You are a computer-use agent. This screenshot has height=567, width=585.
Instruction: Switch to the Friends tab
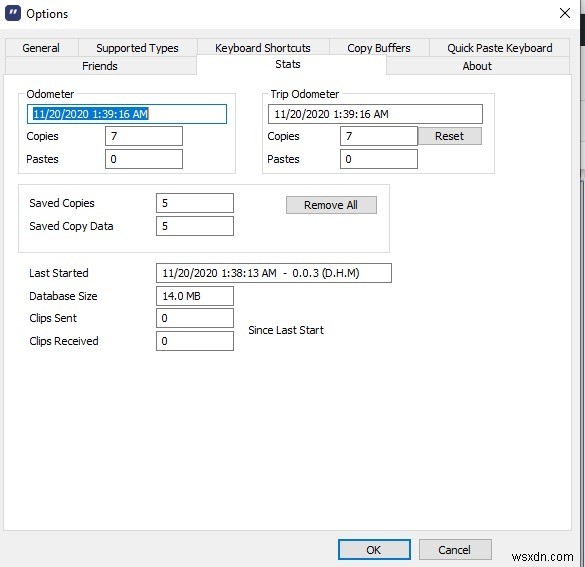[100, 66]
